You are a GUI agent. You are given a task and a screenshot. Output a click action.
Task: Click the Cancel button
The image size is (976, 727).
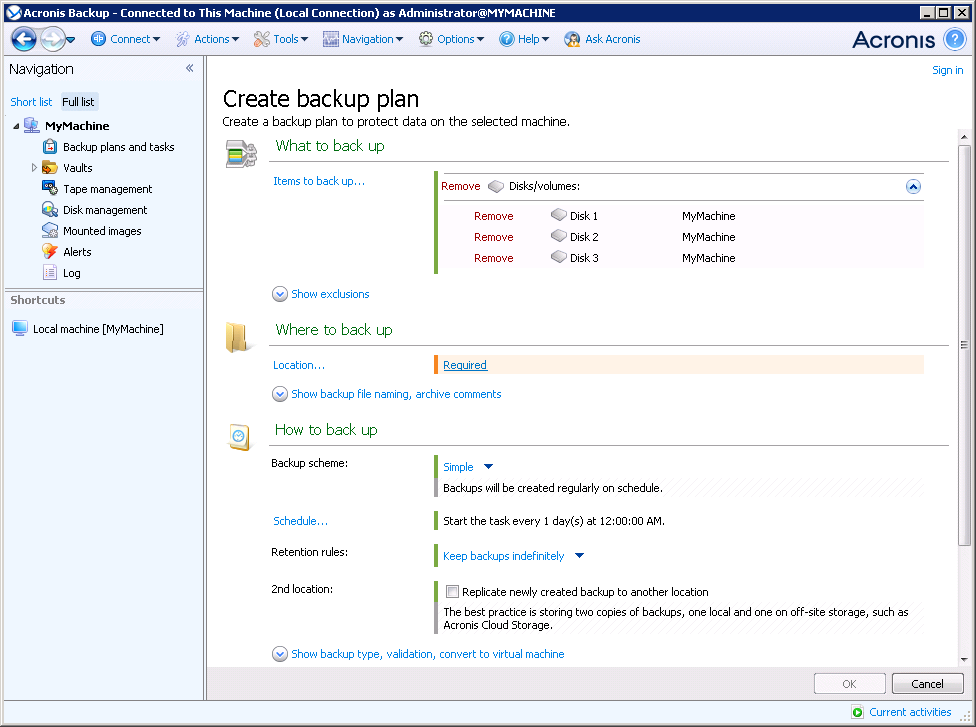[927, 683]
